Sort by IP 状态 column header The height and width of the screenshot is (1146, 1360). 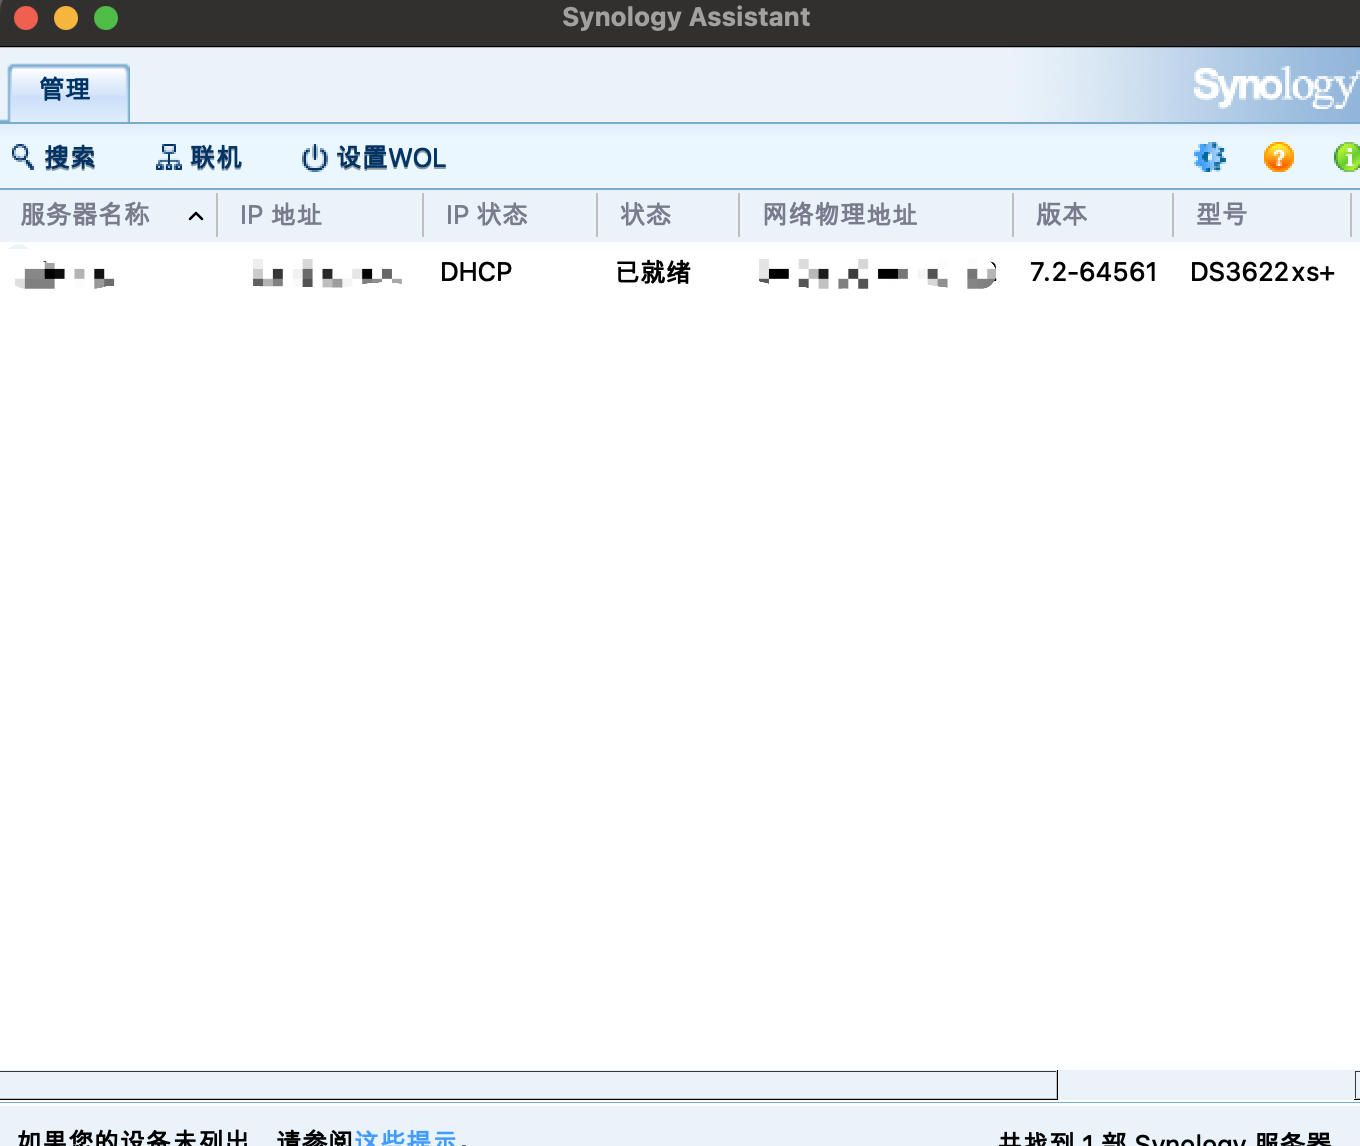487,215
